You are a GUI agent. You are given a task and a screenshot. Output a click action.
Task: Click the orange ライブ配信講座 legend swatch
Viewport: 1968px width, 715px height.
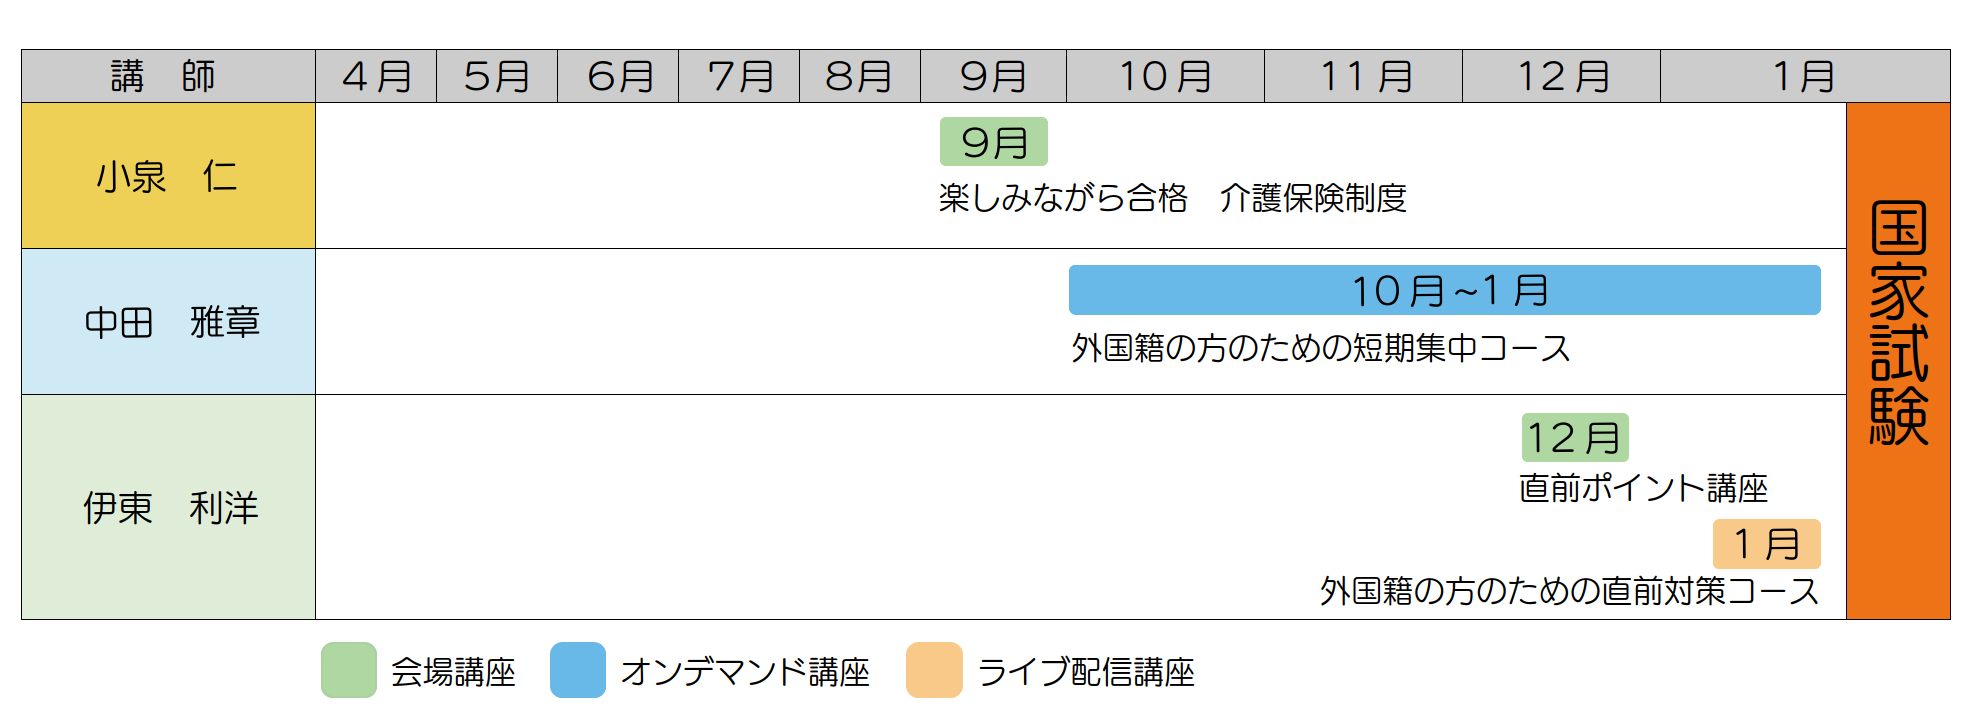point(934,670)
